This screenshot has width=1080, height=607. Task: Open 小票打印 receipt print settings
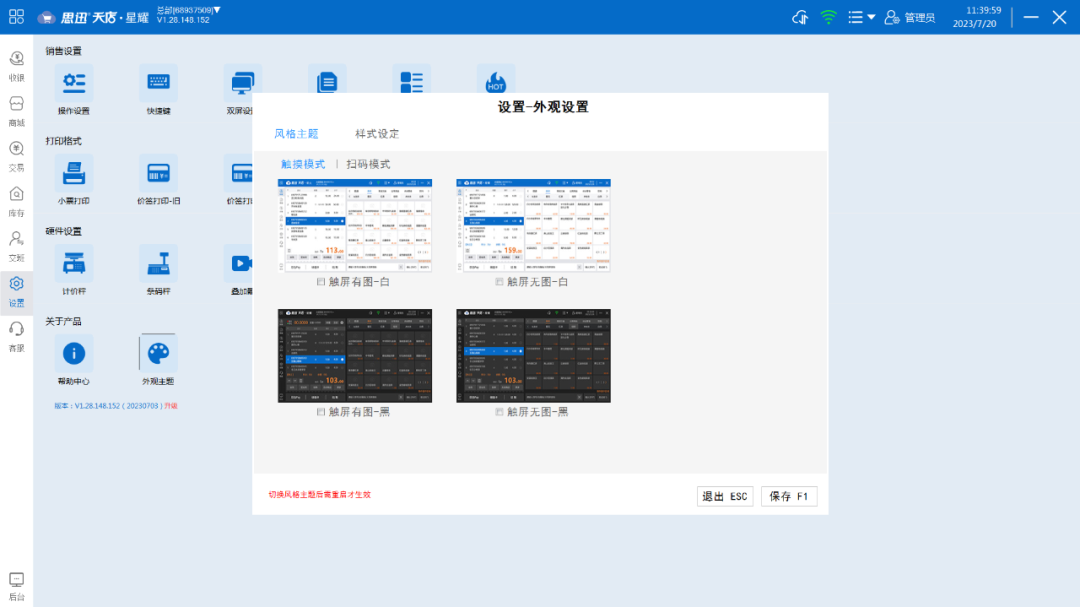(73, 175)
